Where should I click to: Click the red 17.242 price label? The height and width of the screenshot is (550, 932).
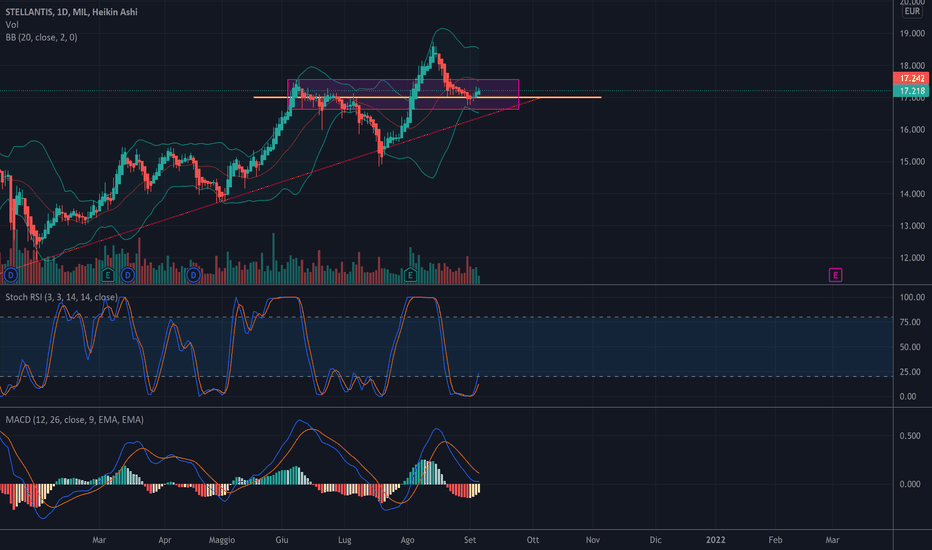911,78
